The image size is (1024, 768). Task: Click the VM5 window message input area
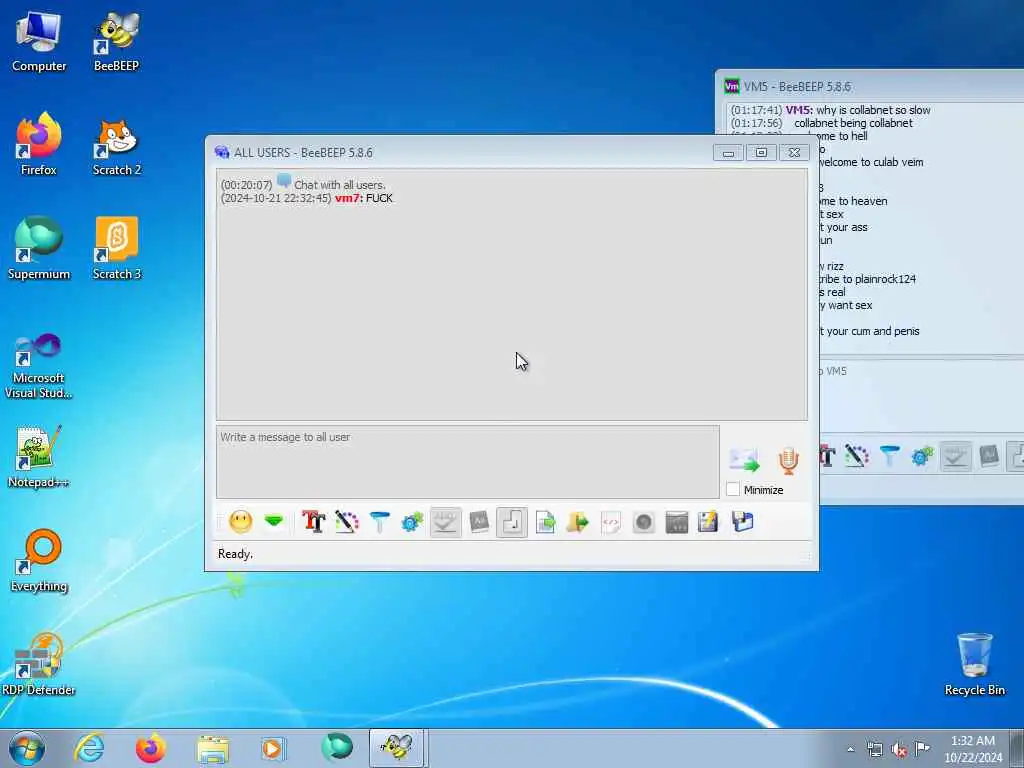coord(921,398)
